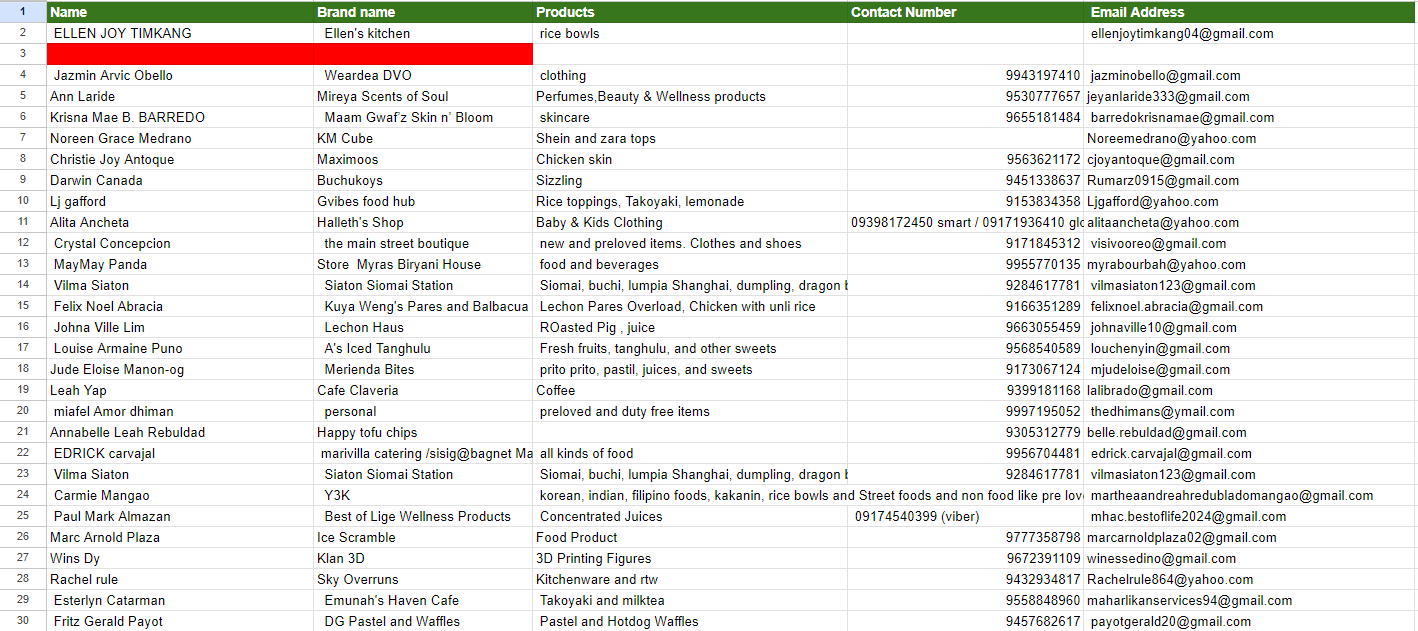Select brand Ice Scramble

(423, 537)
